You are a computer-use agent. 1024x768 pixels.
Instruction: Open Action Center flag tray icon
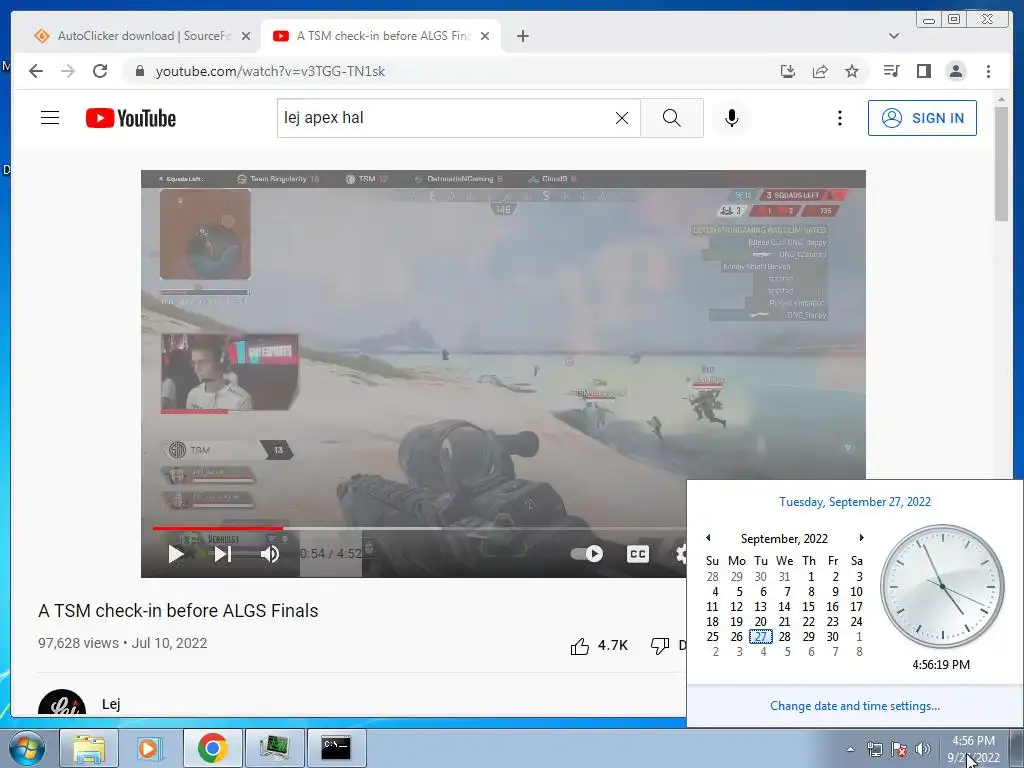(x=899, y=749)
